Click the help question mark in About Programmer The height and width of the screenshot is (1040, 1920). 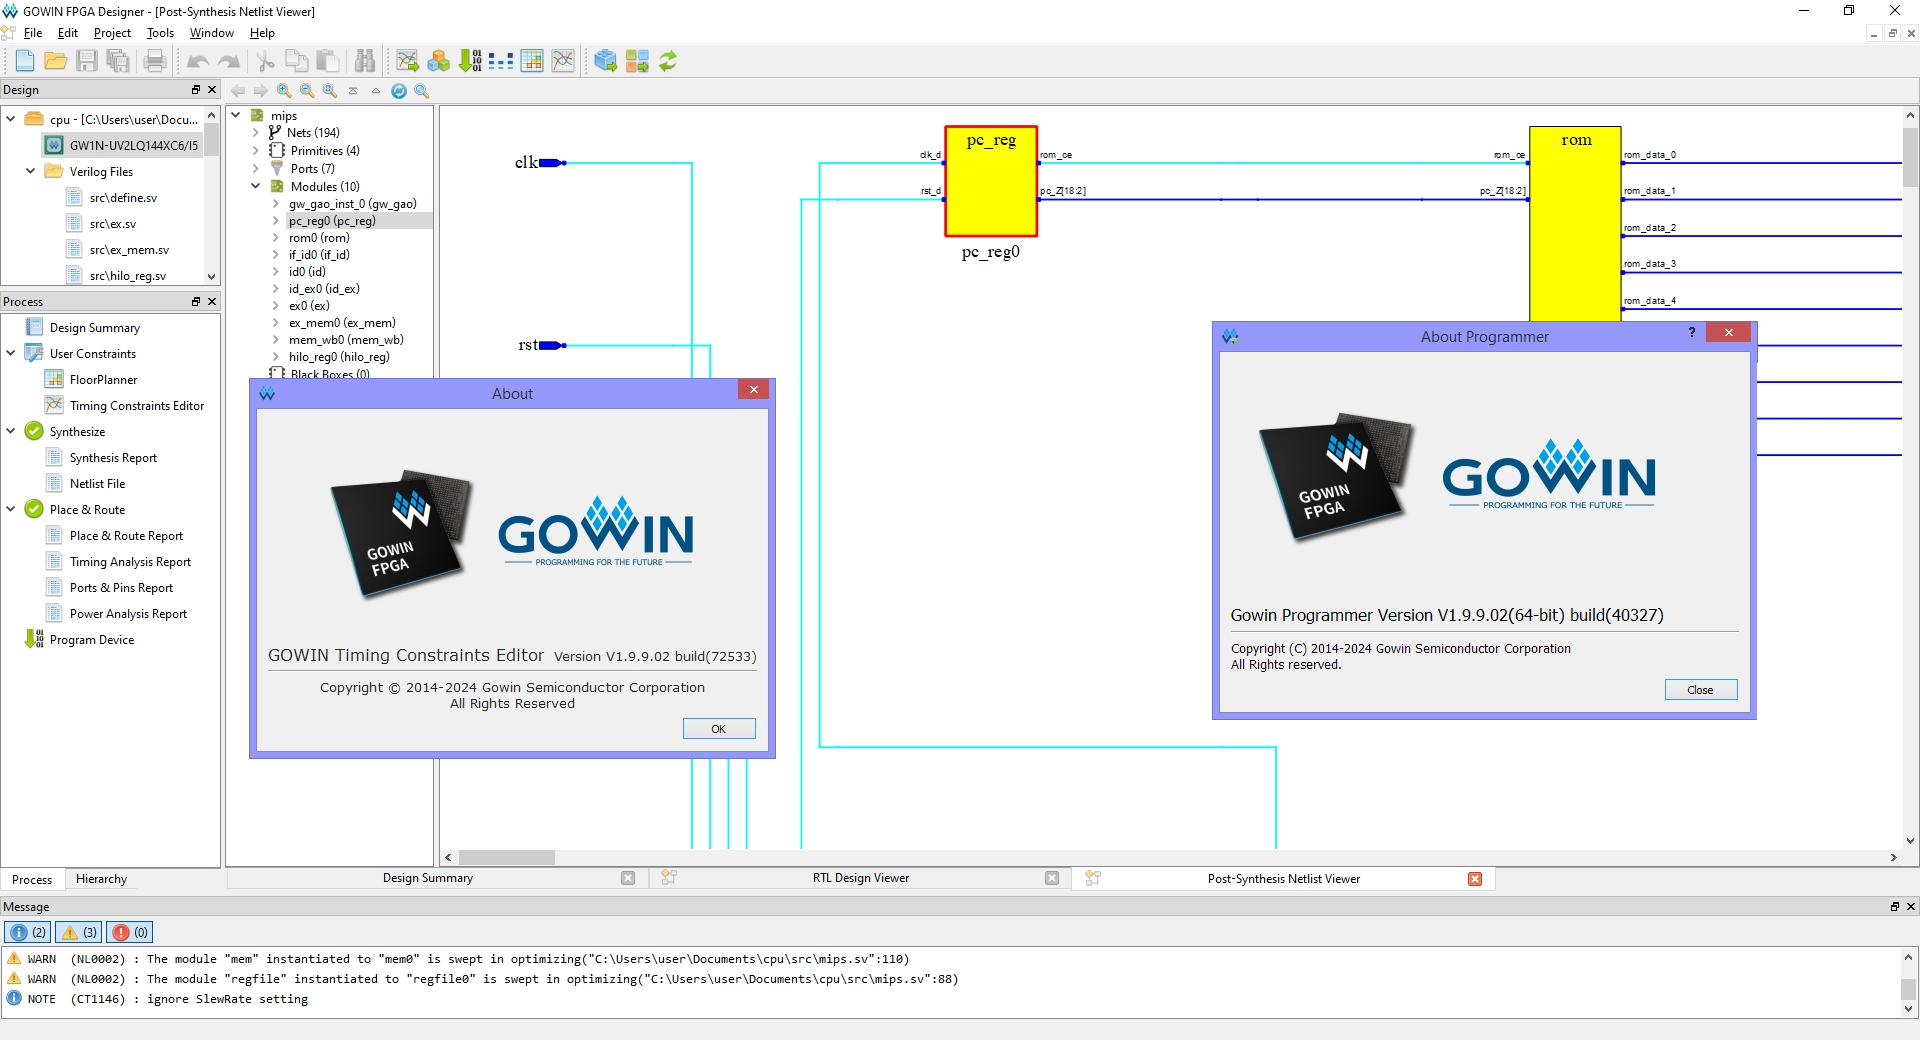coord(1692,332)
